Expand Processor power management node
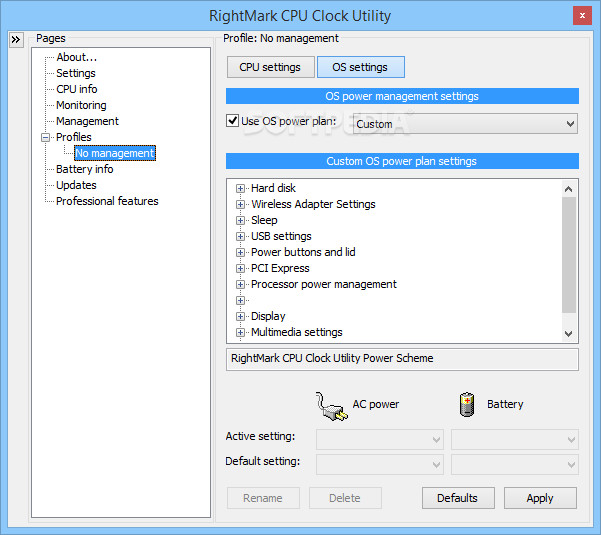The height and width of the screenshot is (535, 601). 240,284
